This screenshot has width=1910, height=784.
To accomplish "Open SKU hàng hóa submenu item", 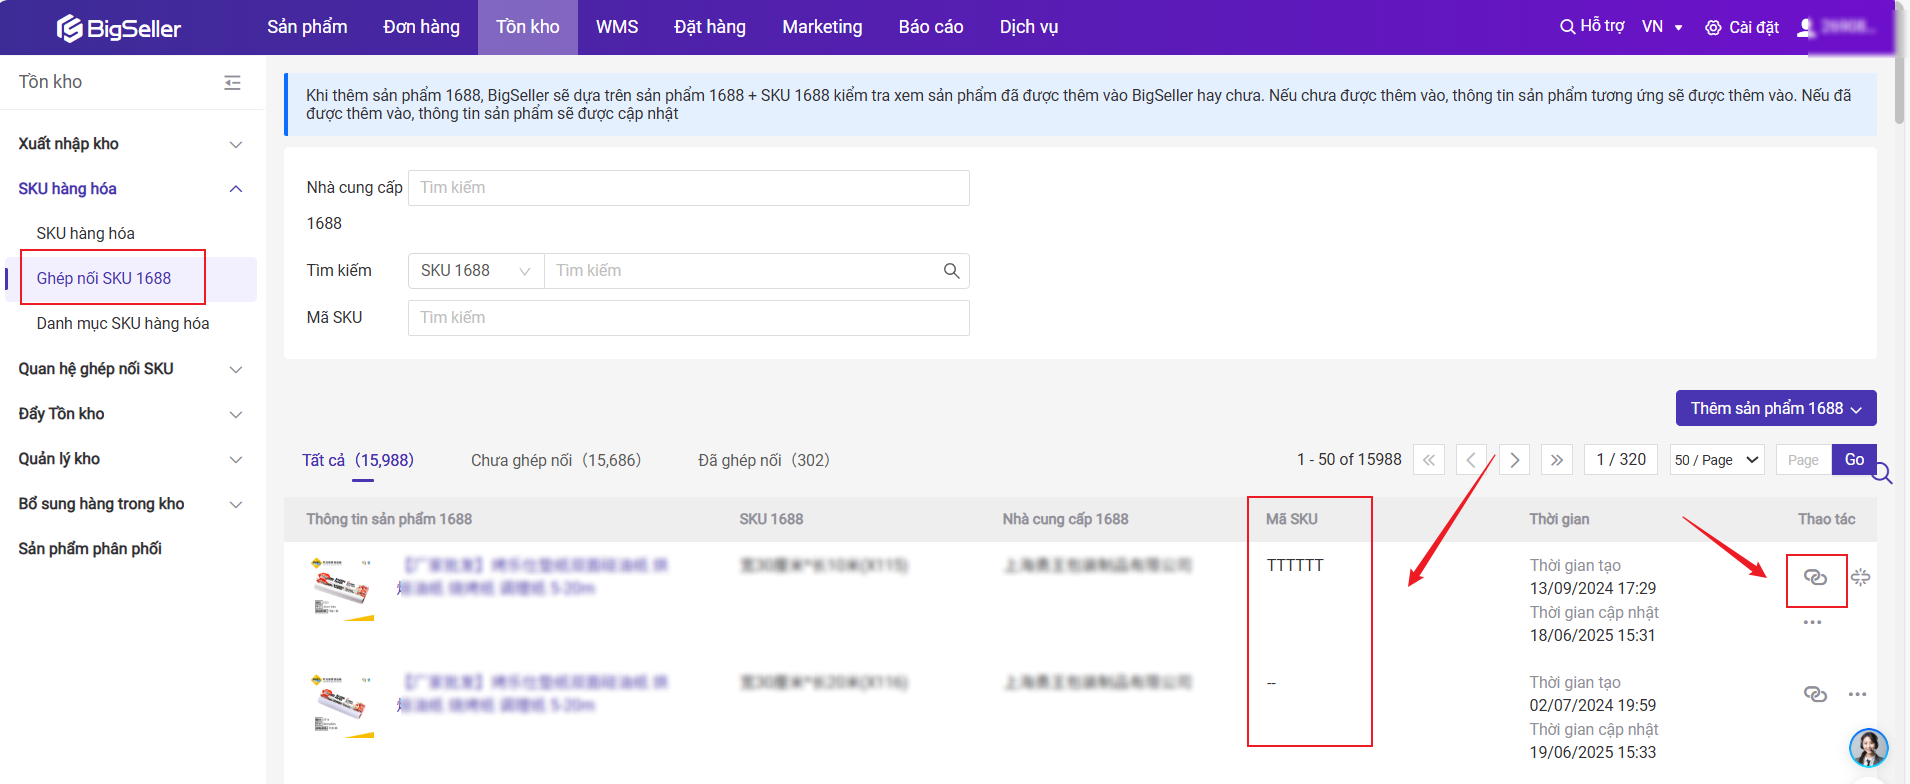I will (86, 234).
